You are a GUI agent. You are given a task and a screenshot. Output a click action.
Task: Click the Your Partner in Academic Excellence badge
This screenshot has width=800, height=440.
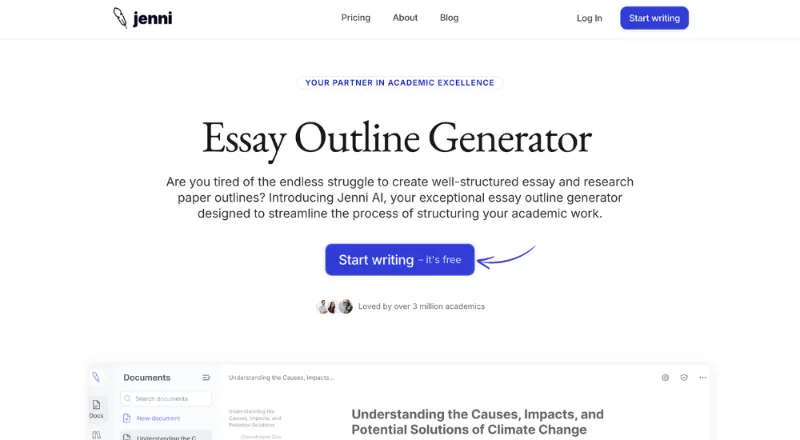tap(399, 83)
